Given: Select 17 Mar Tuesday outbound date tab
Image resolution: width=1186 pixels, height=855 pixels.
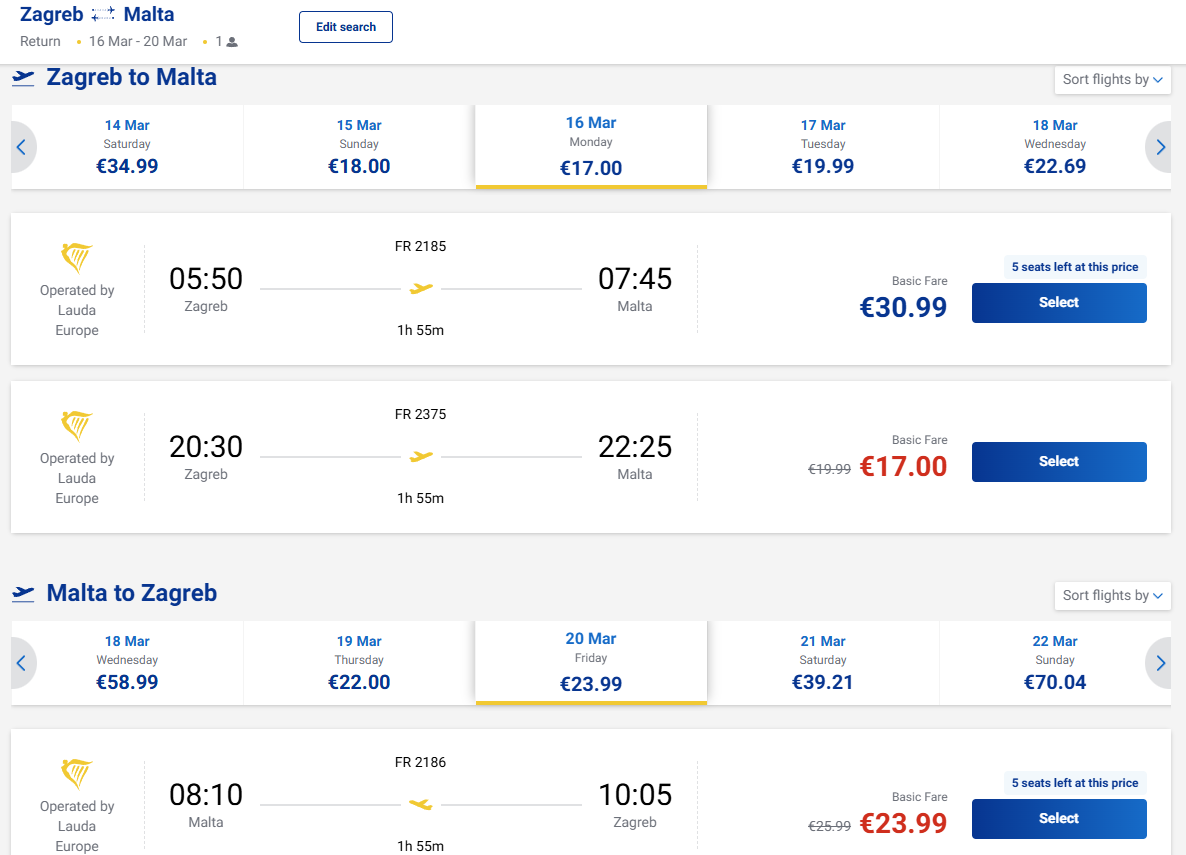Looking at the screenshot, I should pos(823,146).
